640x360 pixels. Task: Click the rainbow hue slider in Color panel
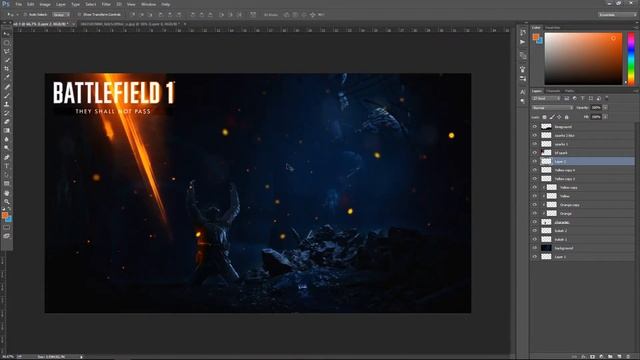point(631,59)
